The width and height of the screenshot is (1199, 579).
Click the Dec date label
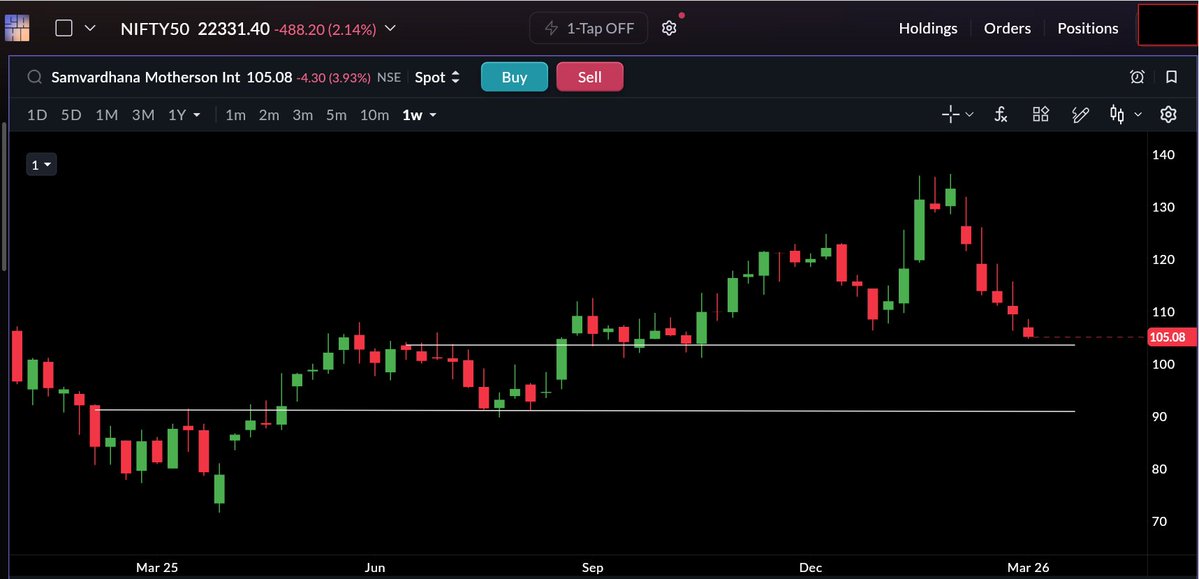(811, 568)
